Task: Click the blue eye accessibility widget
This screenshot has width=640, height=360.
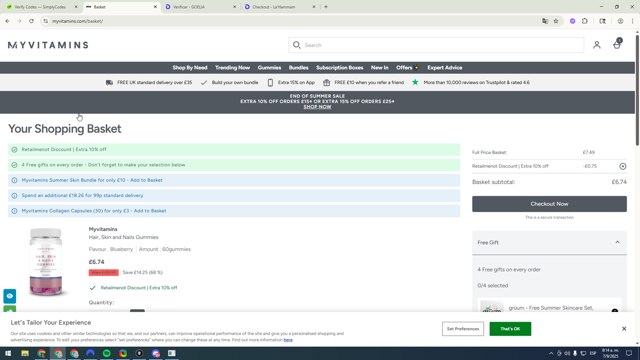Action: click(10, 296)
